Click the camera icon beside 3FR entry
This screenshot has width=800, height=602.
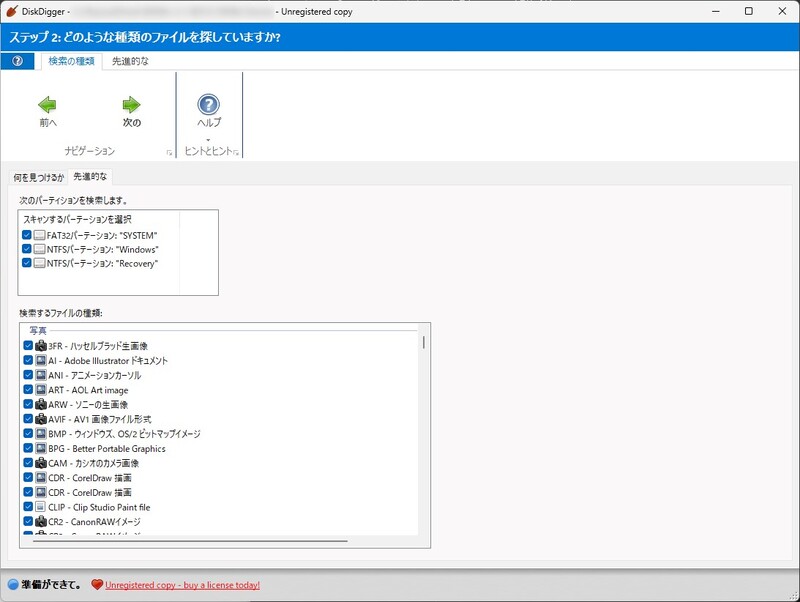[x=41, y=346]
